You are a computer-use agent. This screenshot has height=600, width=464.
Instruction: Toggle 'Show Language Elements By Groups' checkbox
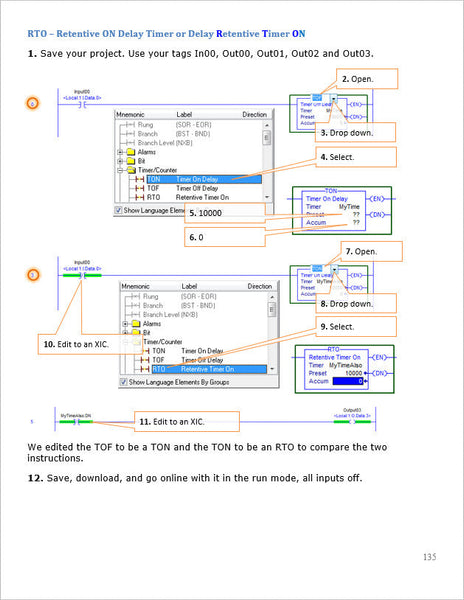click(x=124, y=382)
